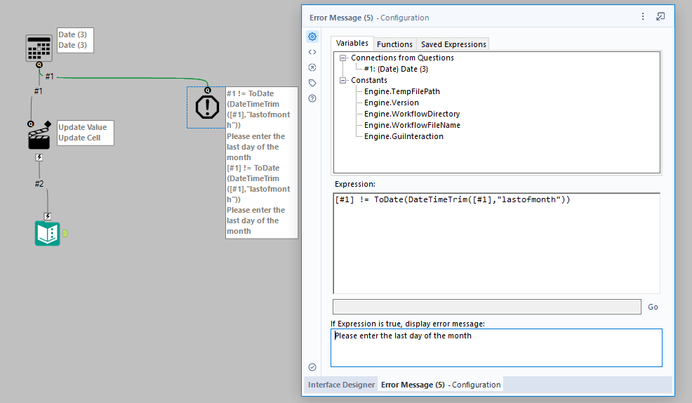The width and height of the screenshot is (692, 403).
Task: Click the 'Constants' tree label
Action: (369, 80)
